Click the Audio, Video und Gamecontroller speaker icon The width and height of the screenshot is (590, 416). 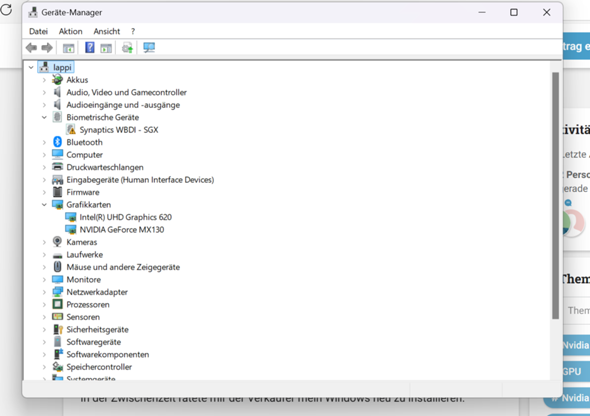coord(57,92)
